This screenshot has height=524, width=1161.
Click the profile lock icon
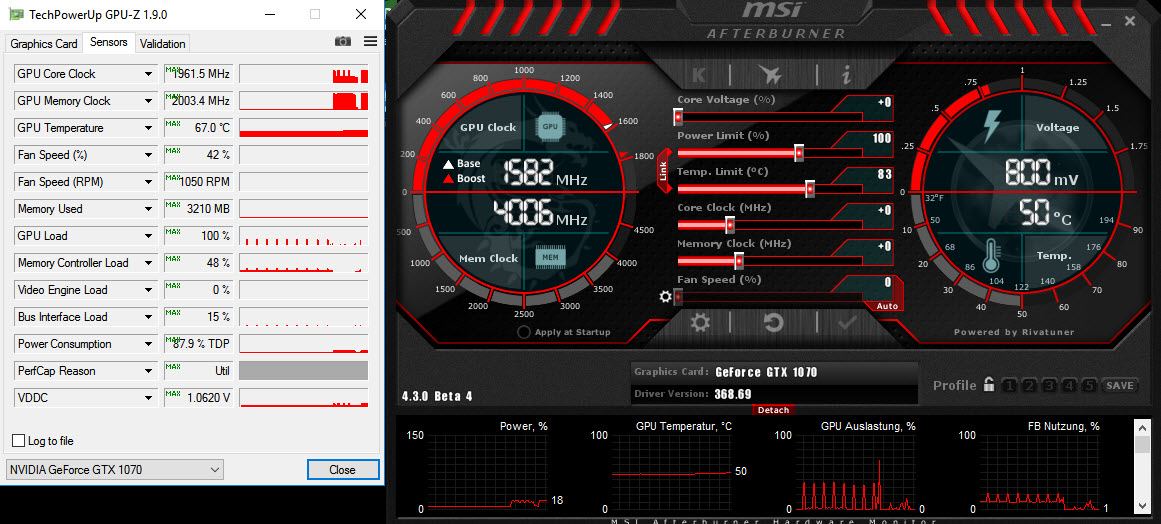988,385
